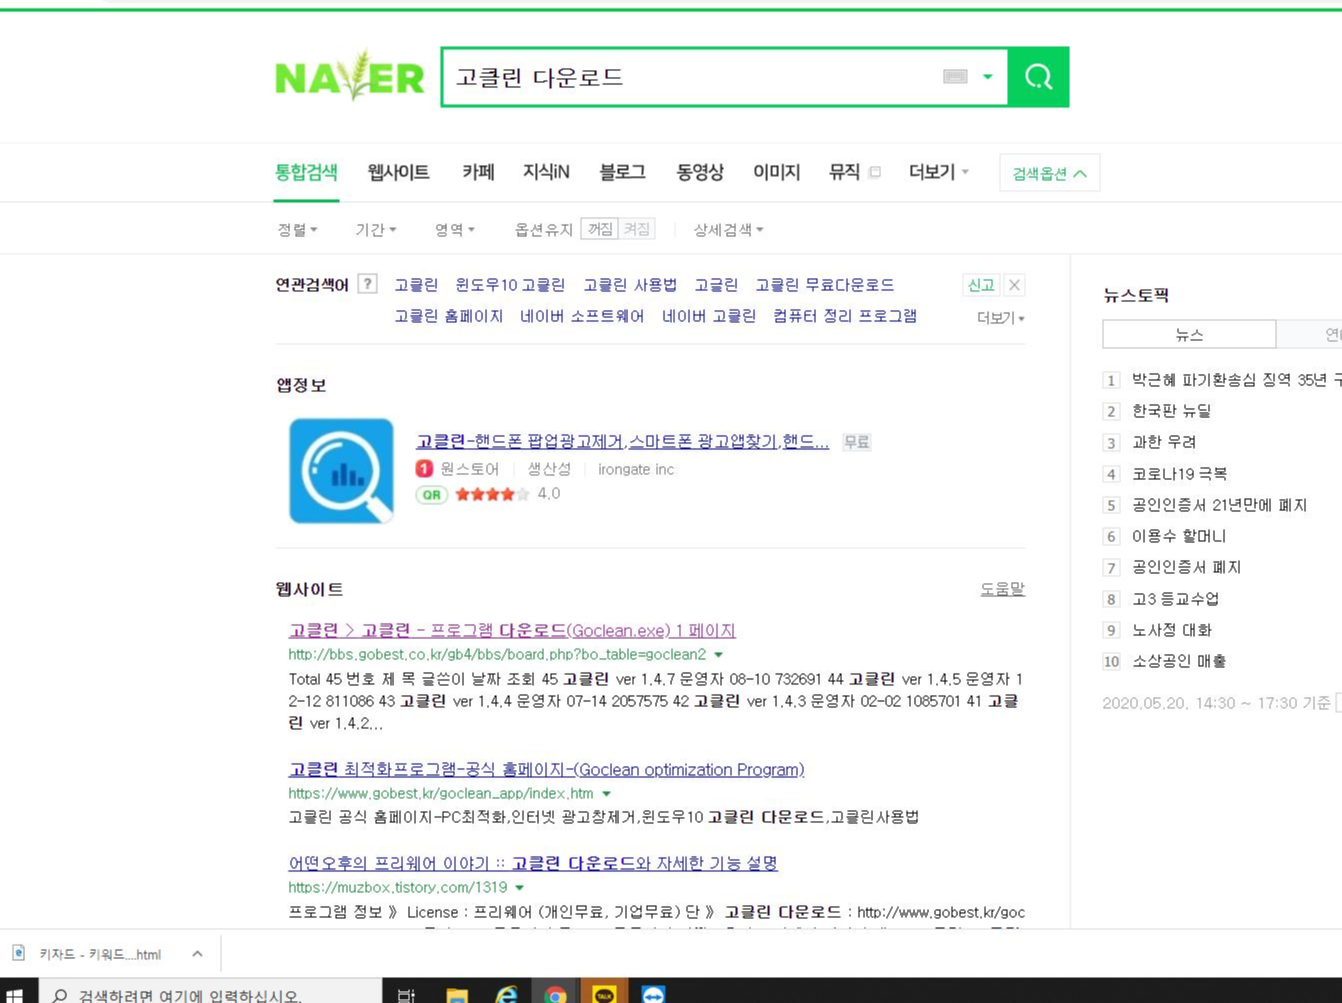Open the 지식iN tab
Viewport: 1342px width, 1003px height.
(546, 172)
